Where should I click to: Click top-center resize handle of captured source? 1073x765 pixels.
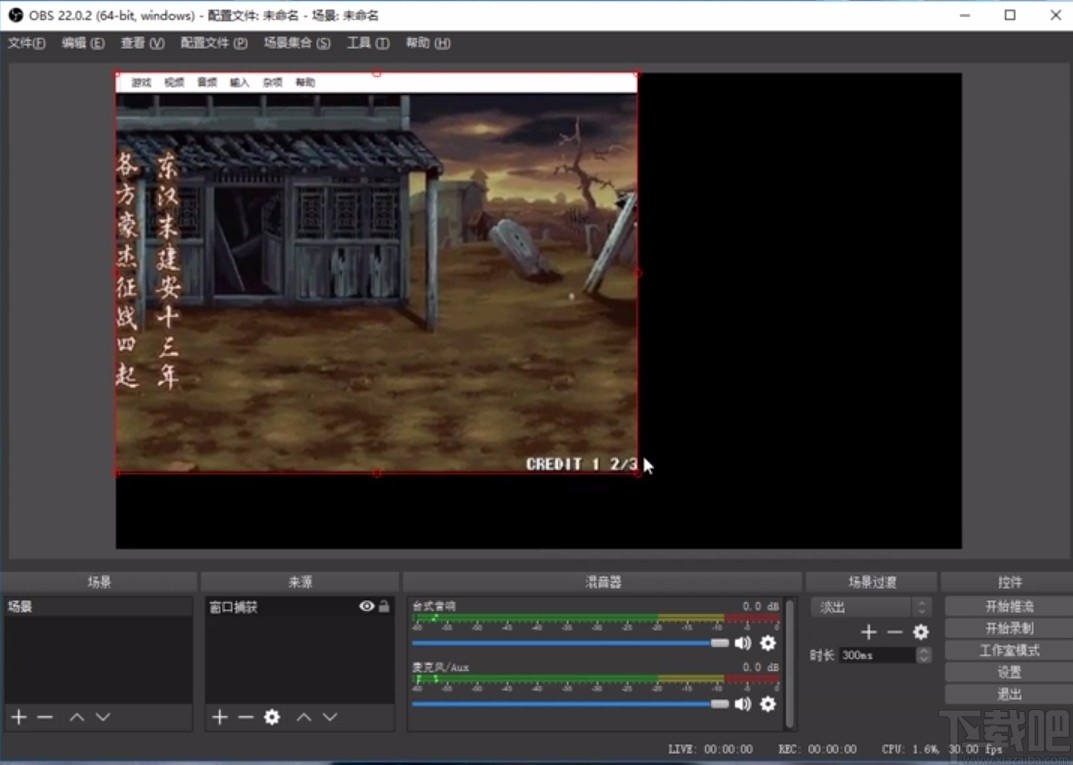[x=376, y=73]
